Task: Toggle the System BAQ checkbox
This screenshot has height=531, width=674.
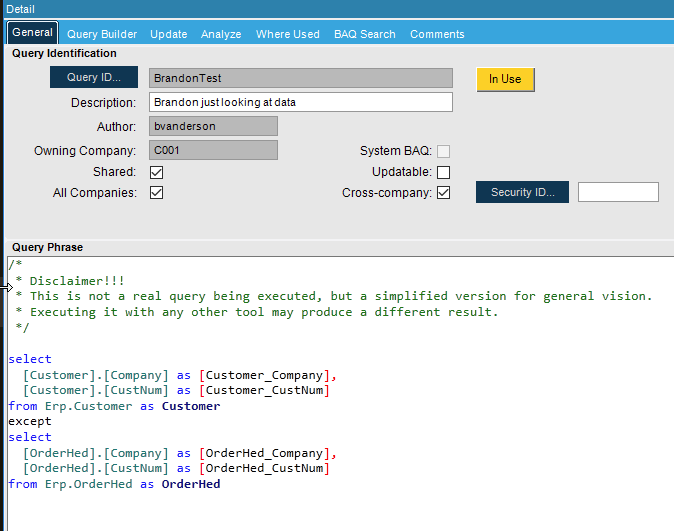Action: [443, 151]
